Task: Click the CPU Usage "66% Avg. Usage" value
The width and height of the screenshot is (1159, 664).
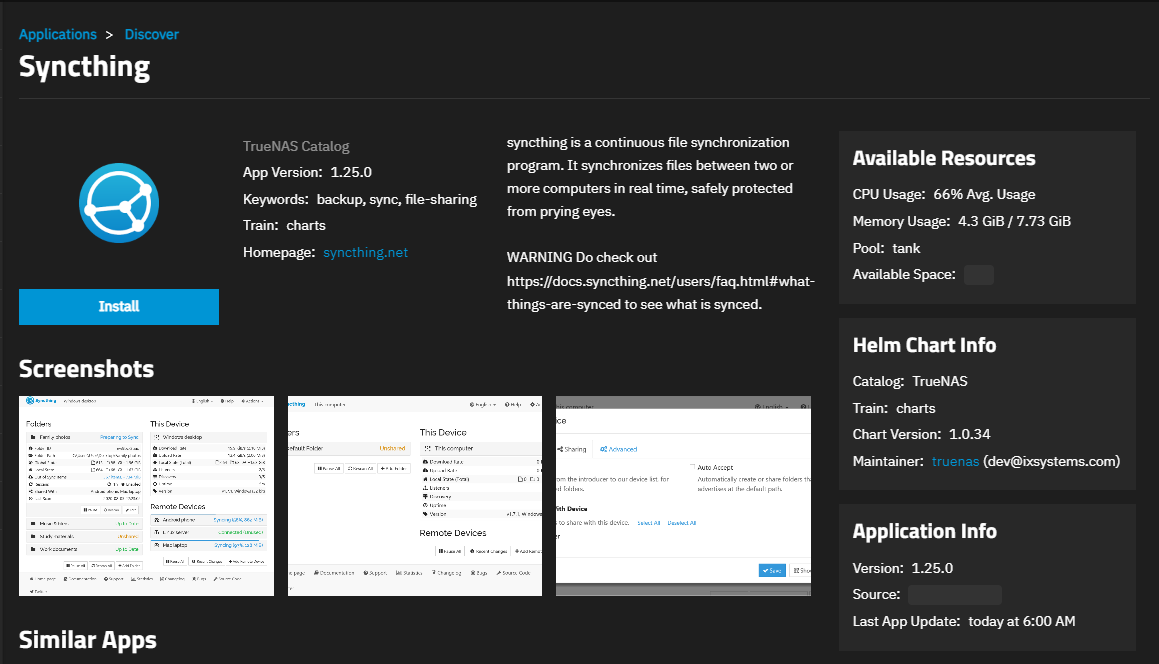Action: coord(985,194)
